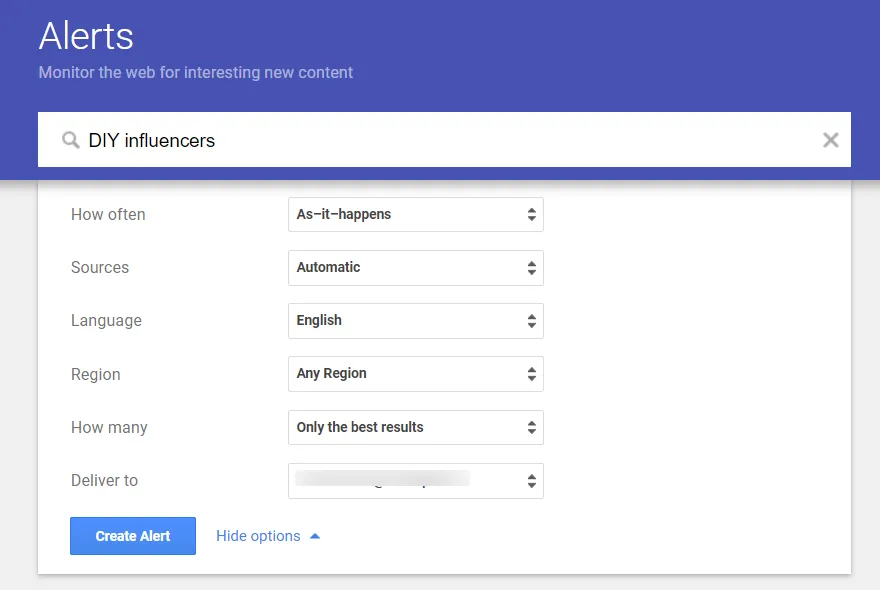Click the Create Alert button

click(133, 536)
